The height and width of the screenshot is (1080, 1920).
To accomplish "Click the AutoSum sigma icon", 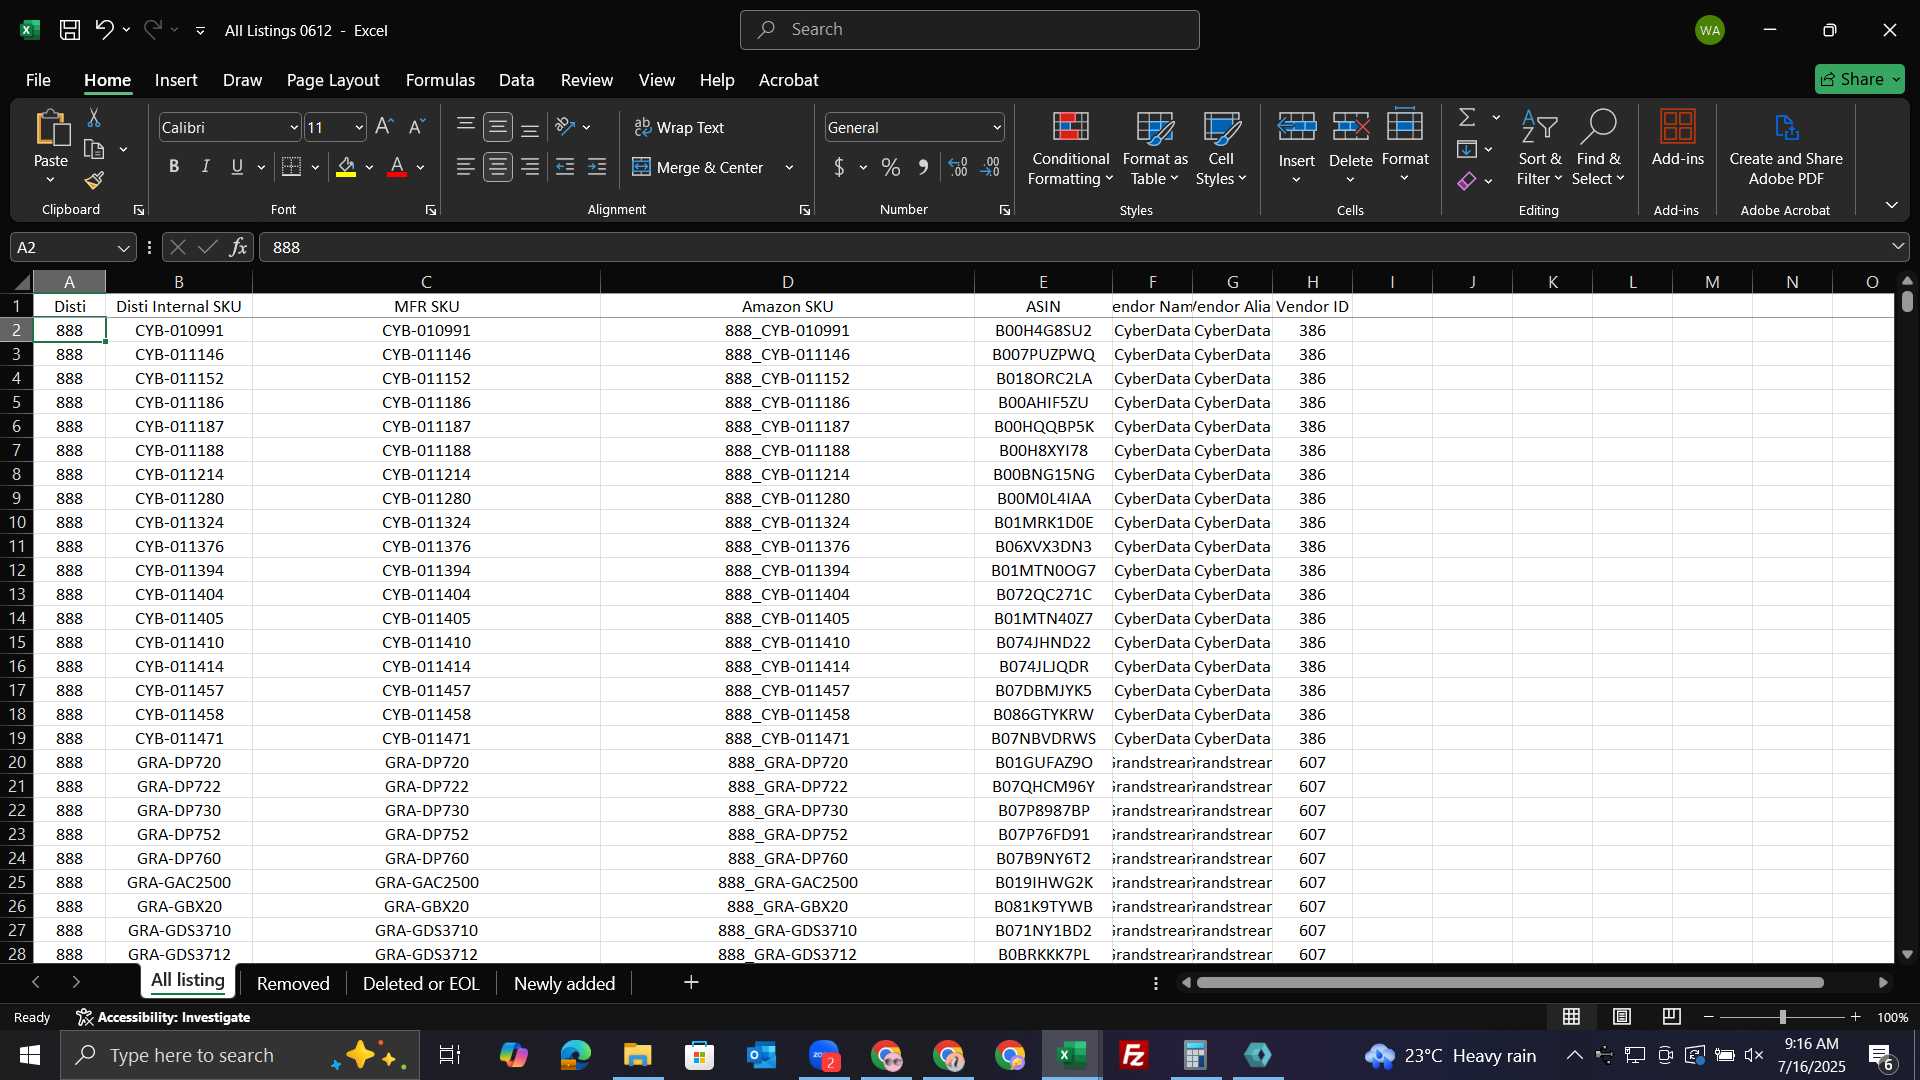I will [x=1467, y=118].
